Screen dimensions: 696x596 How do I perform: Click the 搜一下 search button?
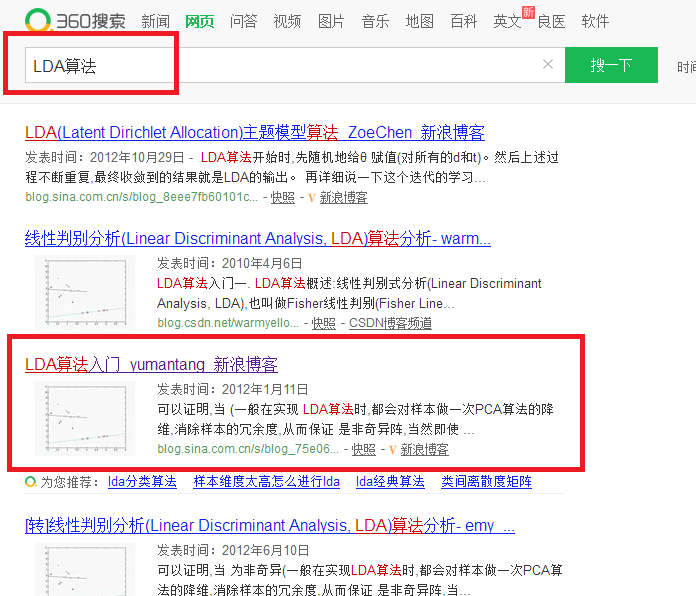point(611,65)
